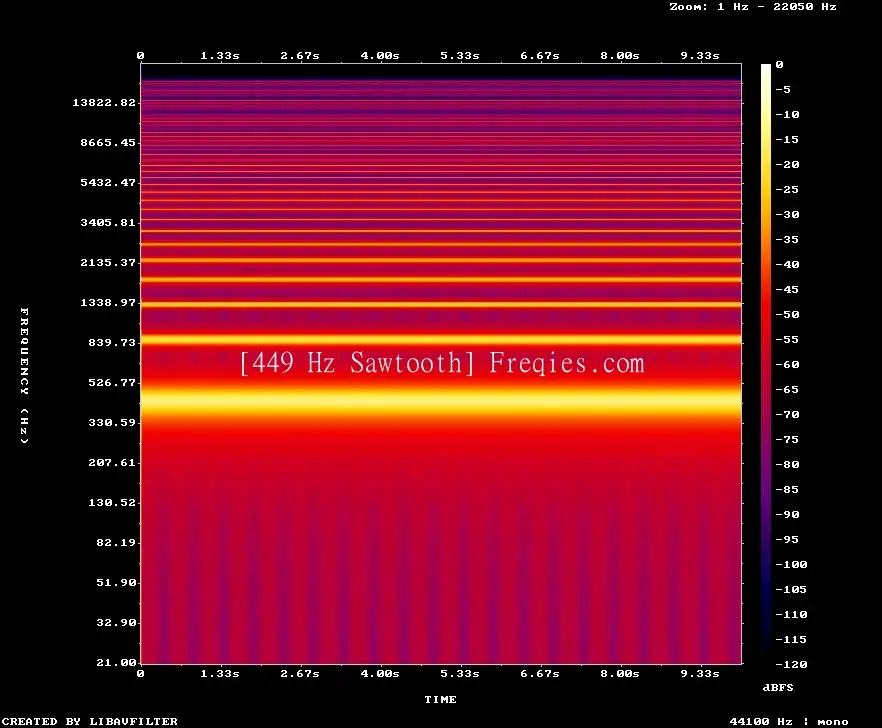Click frequency label 5432.47
The width and height of the screenshot is (882, 728).
coord(108,182)
